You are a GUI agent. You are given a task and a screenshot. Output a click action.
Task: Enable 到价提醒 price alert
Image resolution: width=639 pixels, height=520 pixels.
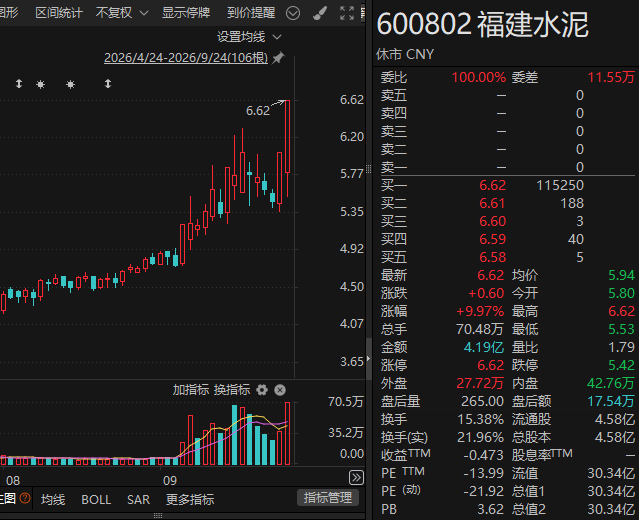click(x=251, y=13)
